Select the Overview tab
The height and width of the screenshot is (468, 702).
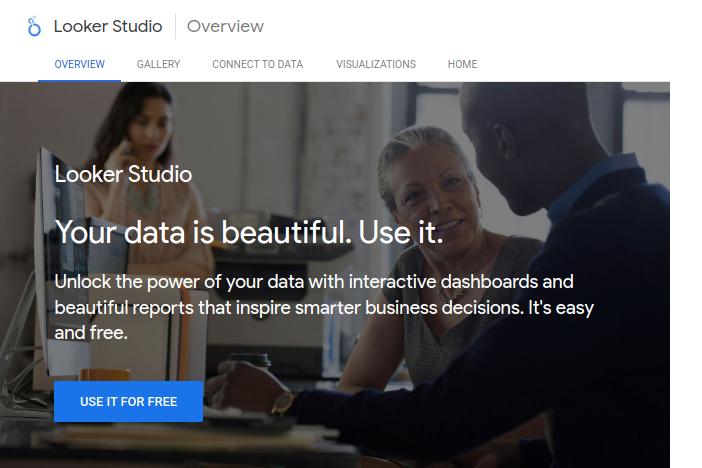[x=79, y=64]
